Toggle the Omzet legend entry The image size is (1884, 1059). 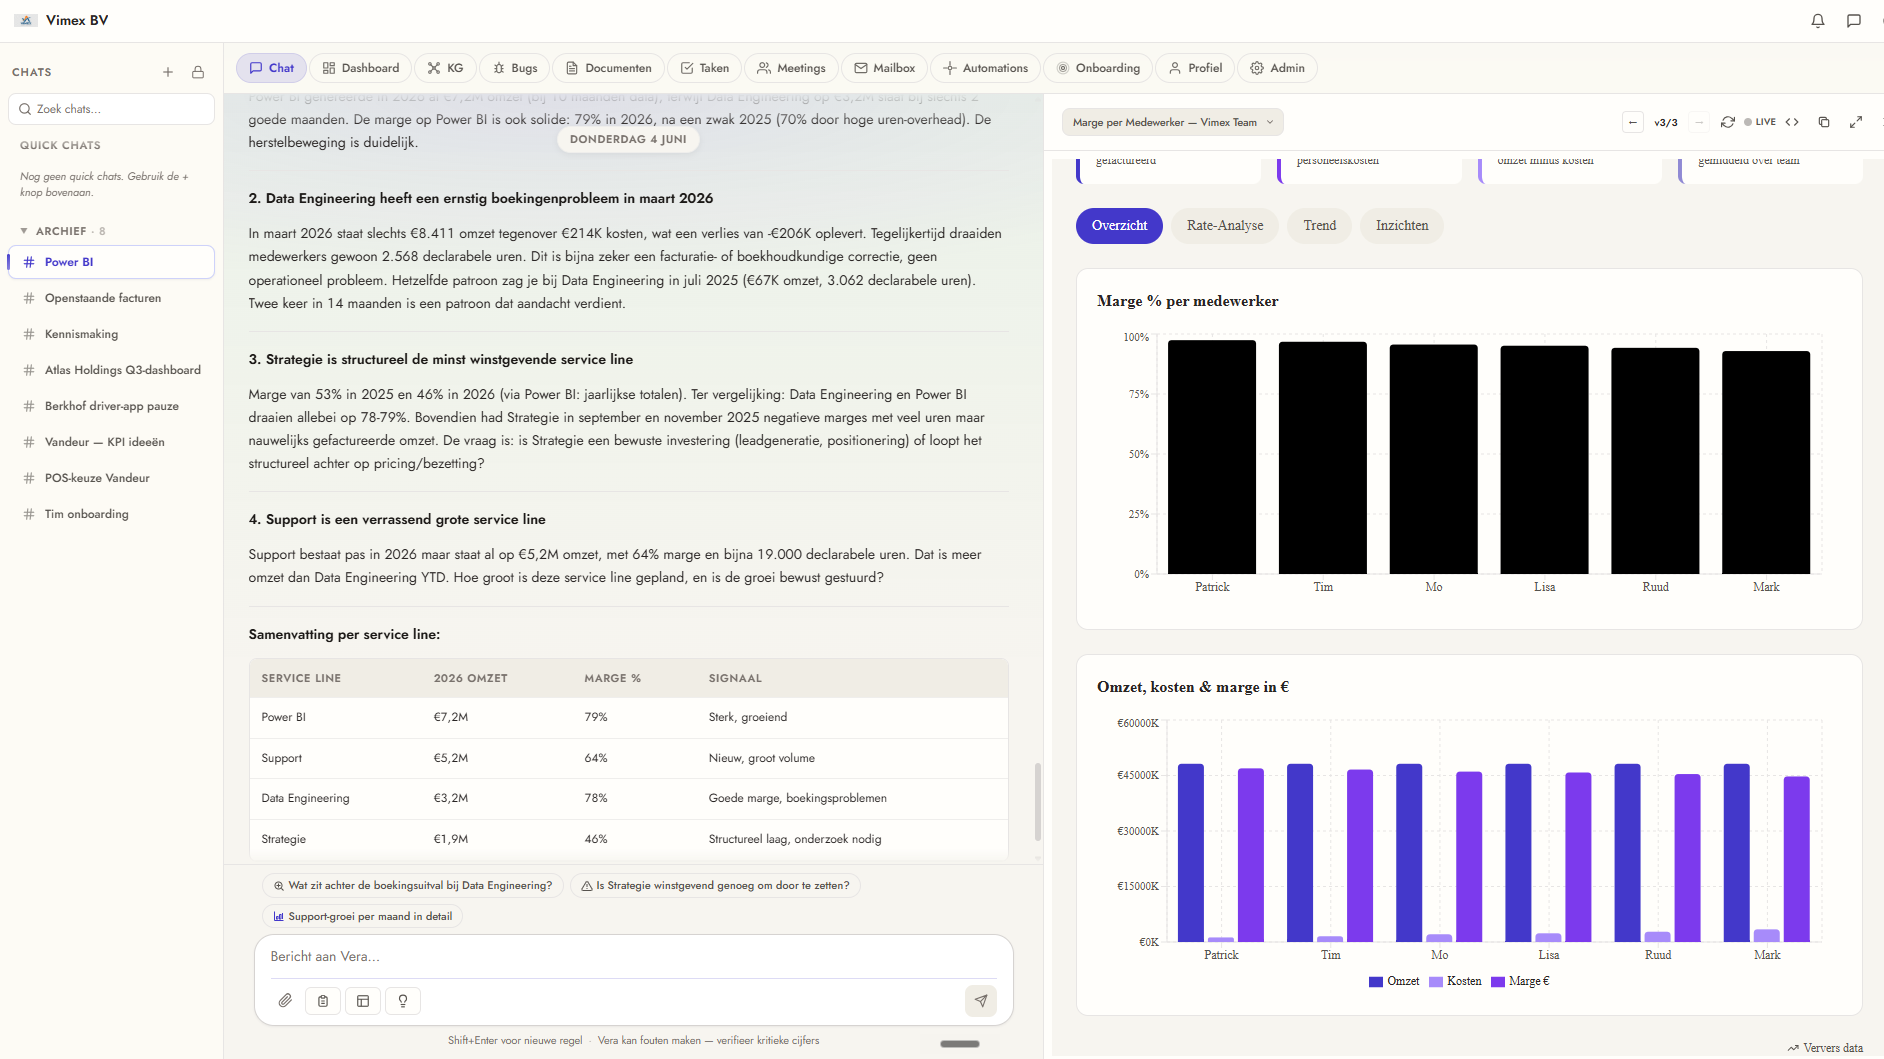point(1394,981)
